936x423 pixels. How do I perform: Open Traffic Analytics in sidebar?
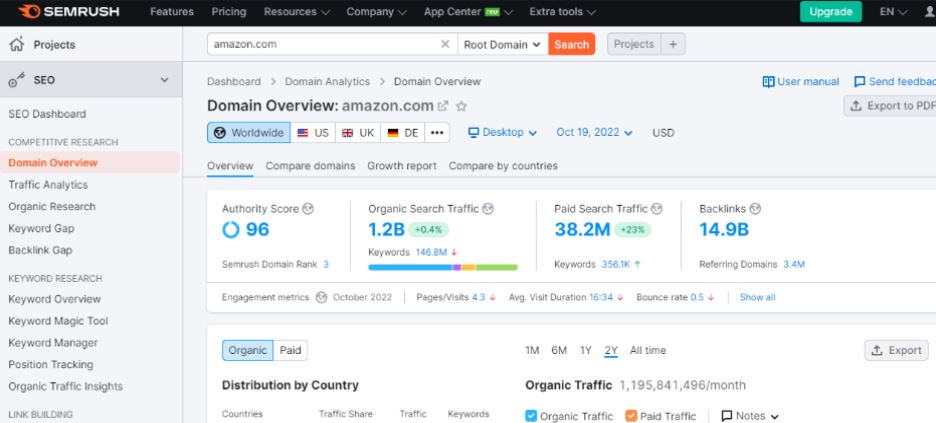[x=48, y=185]
